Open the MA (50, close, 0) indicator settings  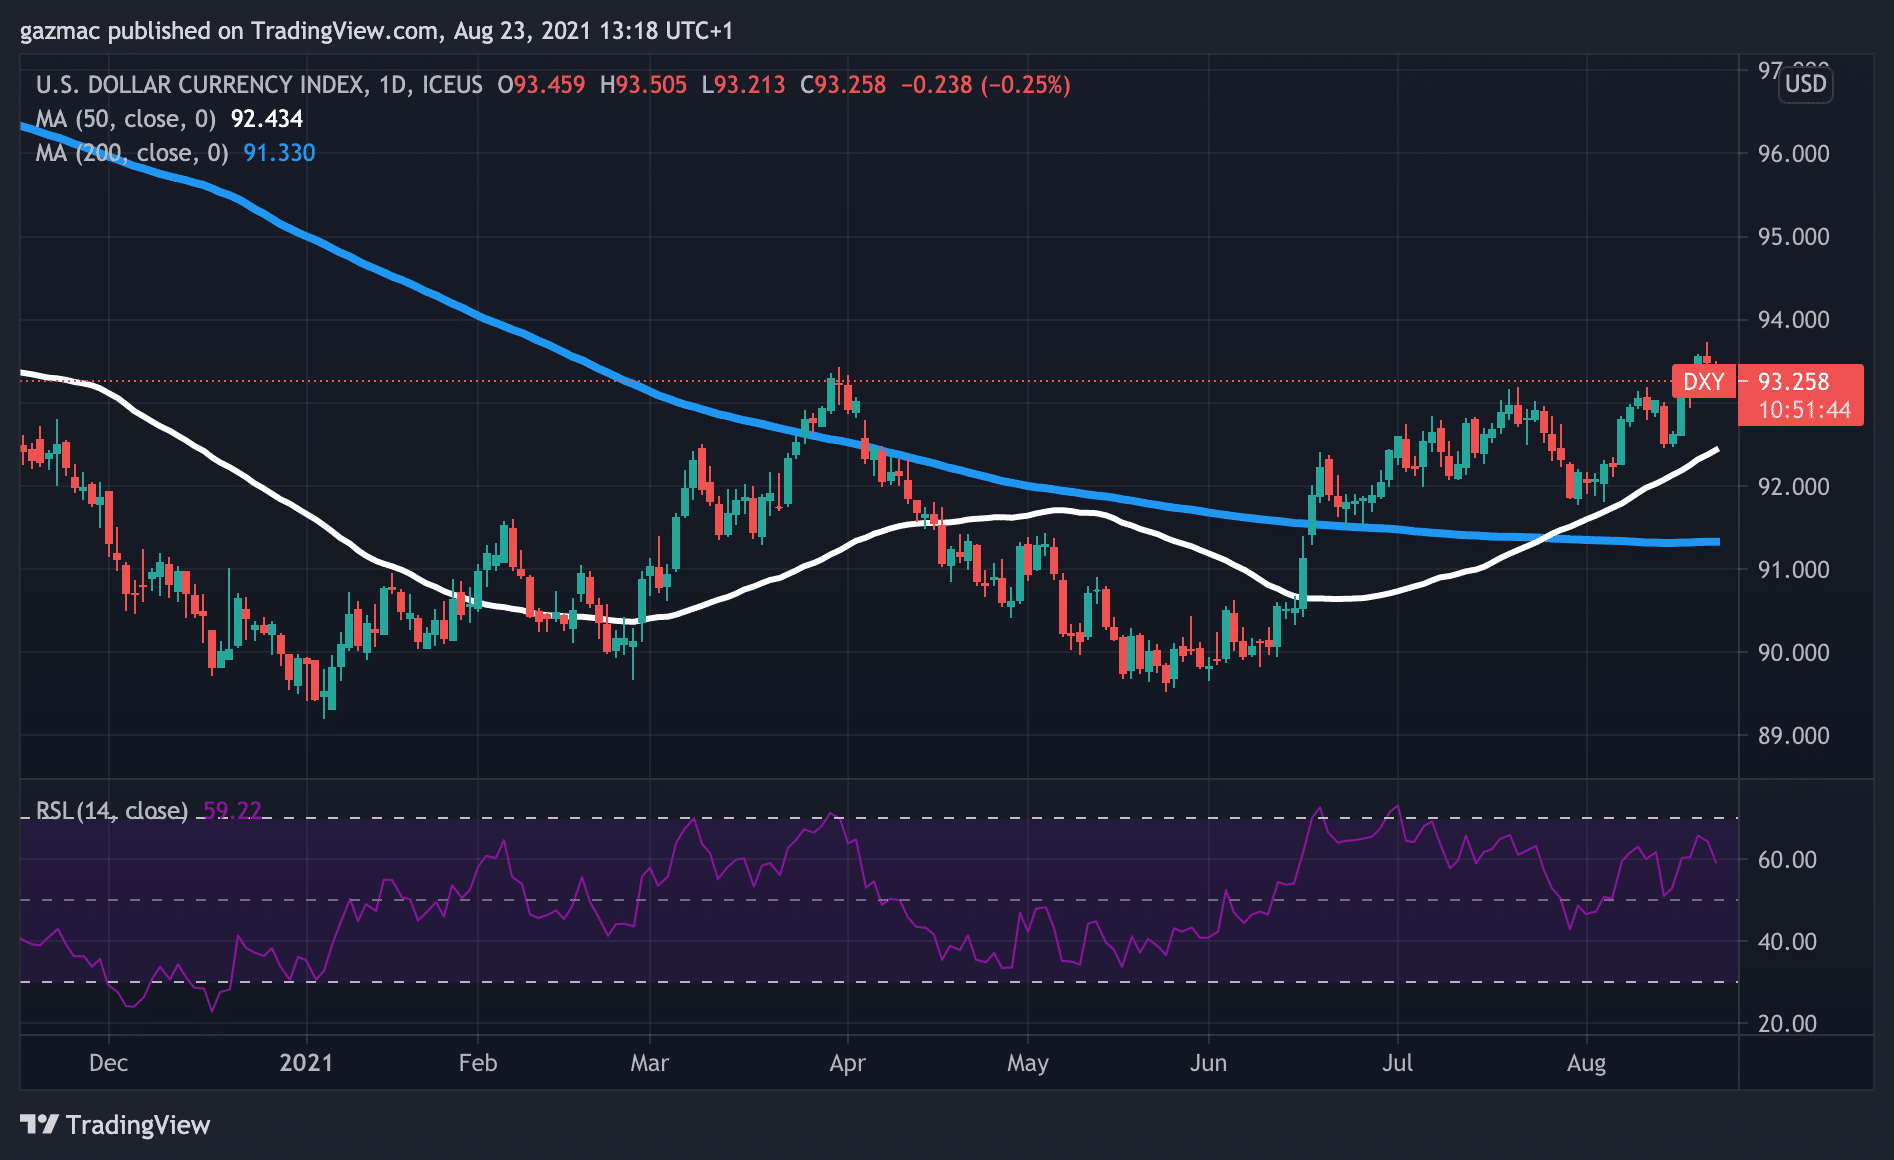[x=130, y=119]
